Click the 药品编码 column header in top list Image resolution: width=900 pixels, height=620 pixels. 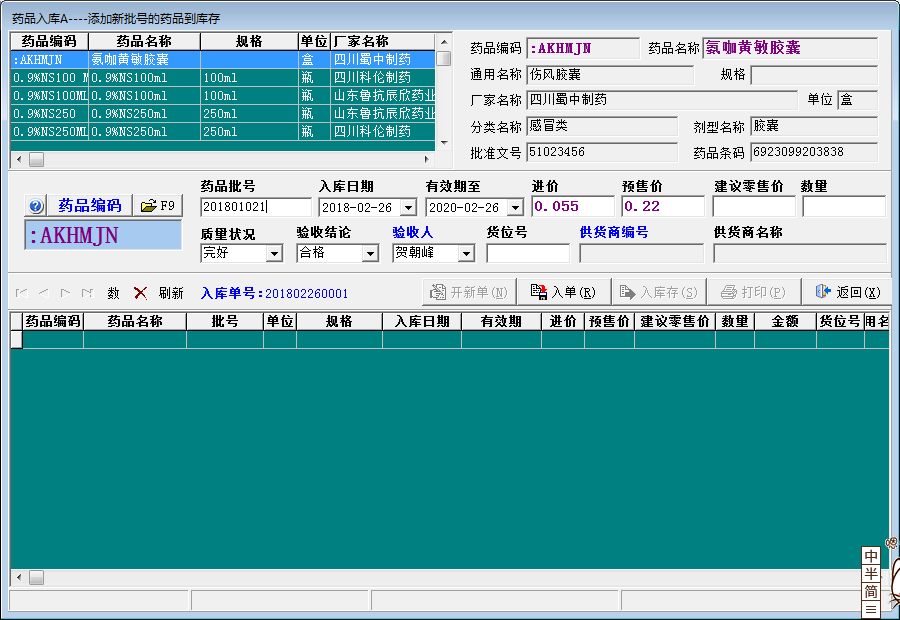[x=49, y=41]
